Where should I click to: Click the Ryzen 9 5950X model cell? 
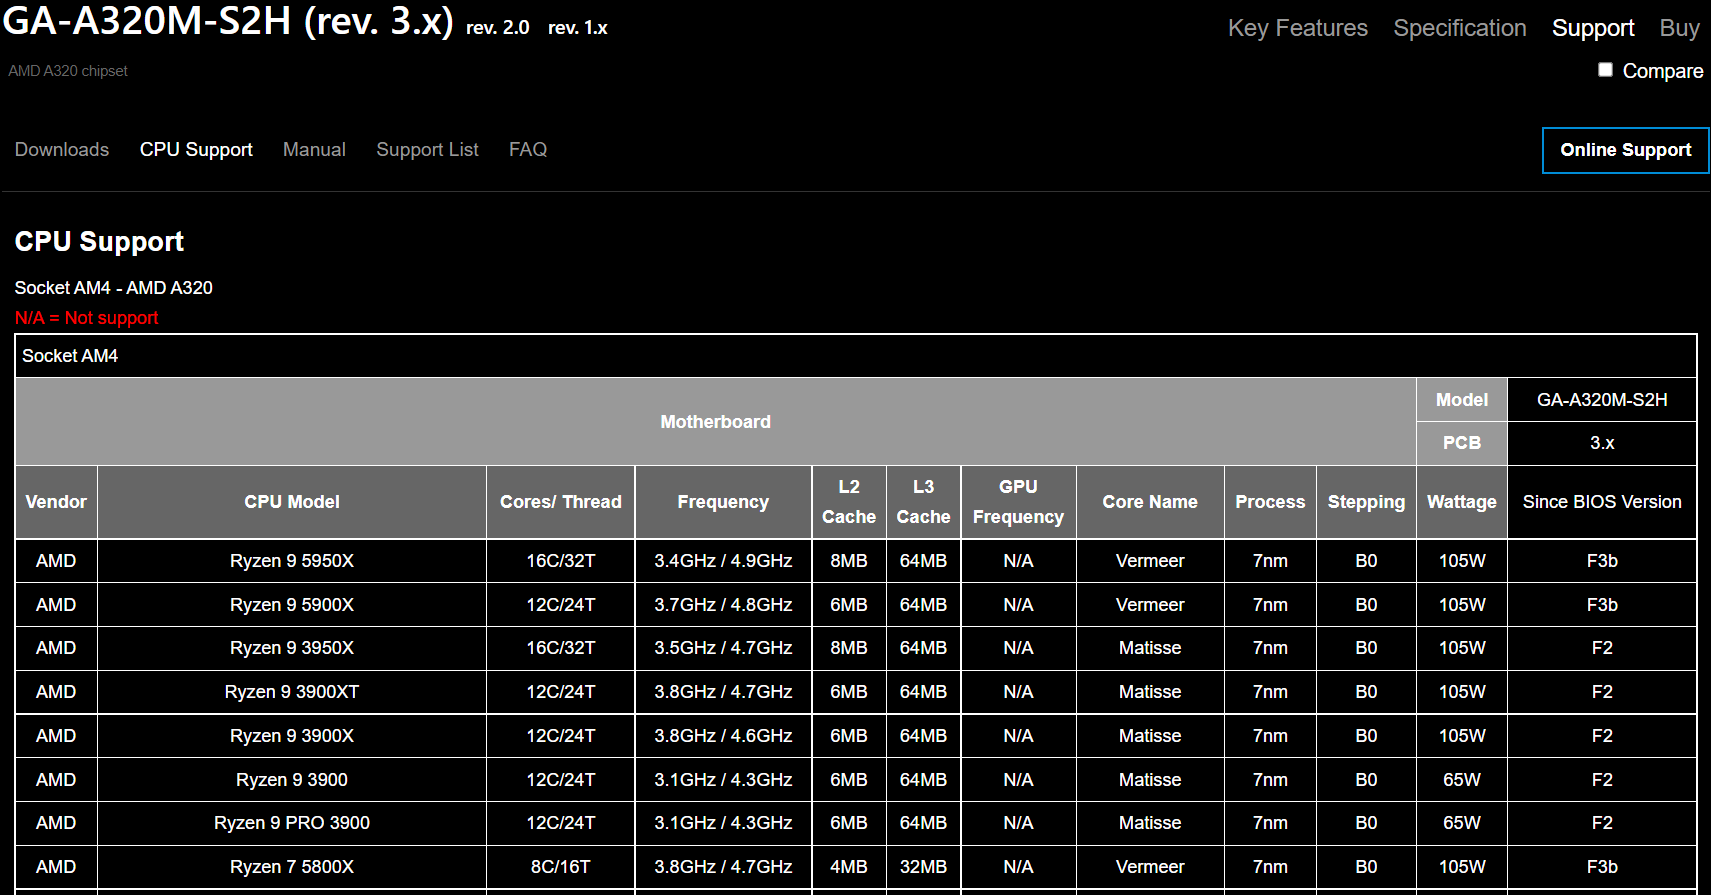pyautogui.click(x=292, y=561)
